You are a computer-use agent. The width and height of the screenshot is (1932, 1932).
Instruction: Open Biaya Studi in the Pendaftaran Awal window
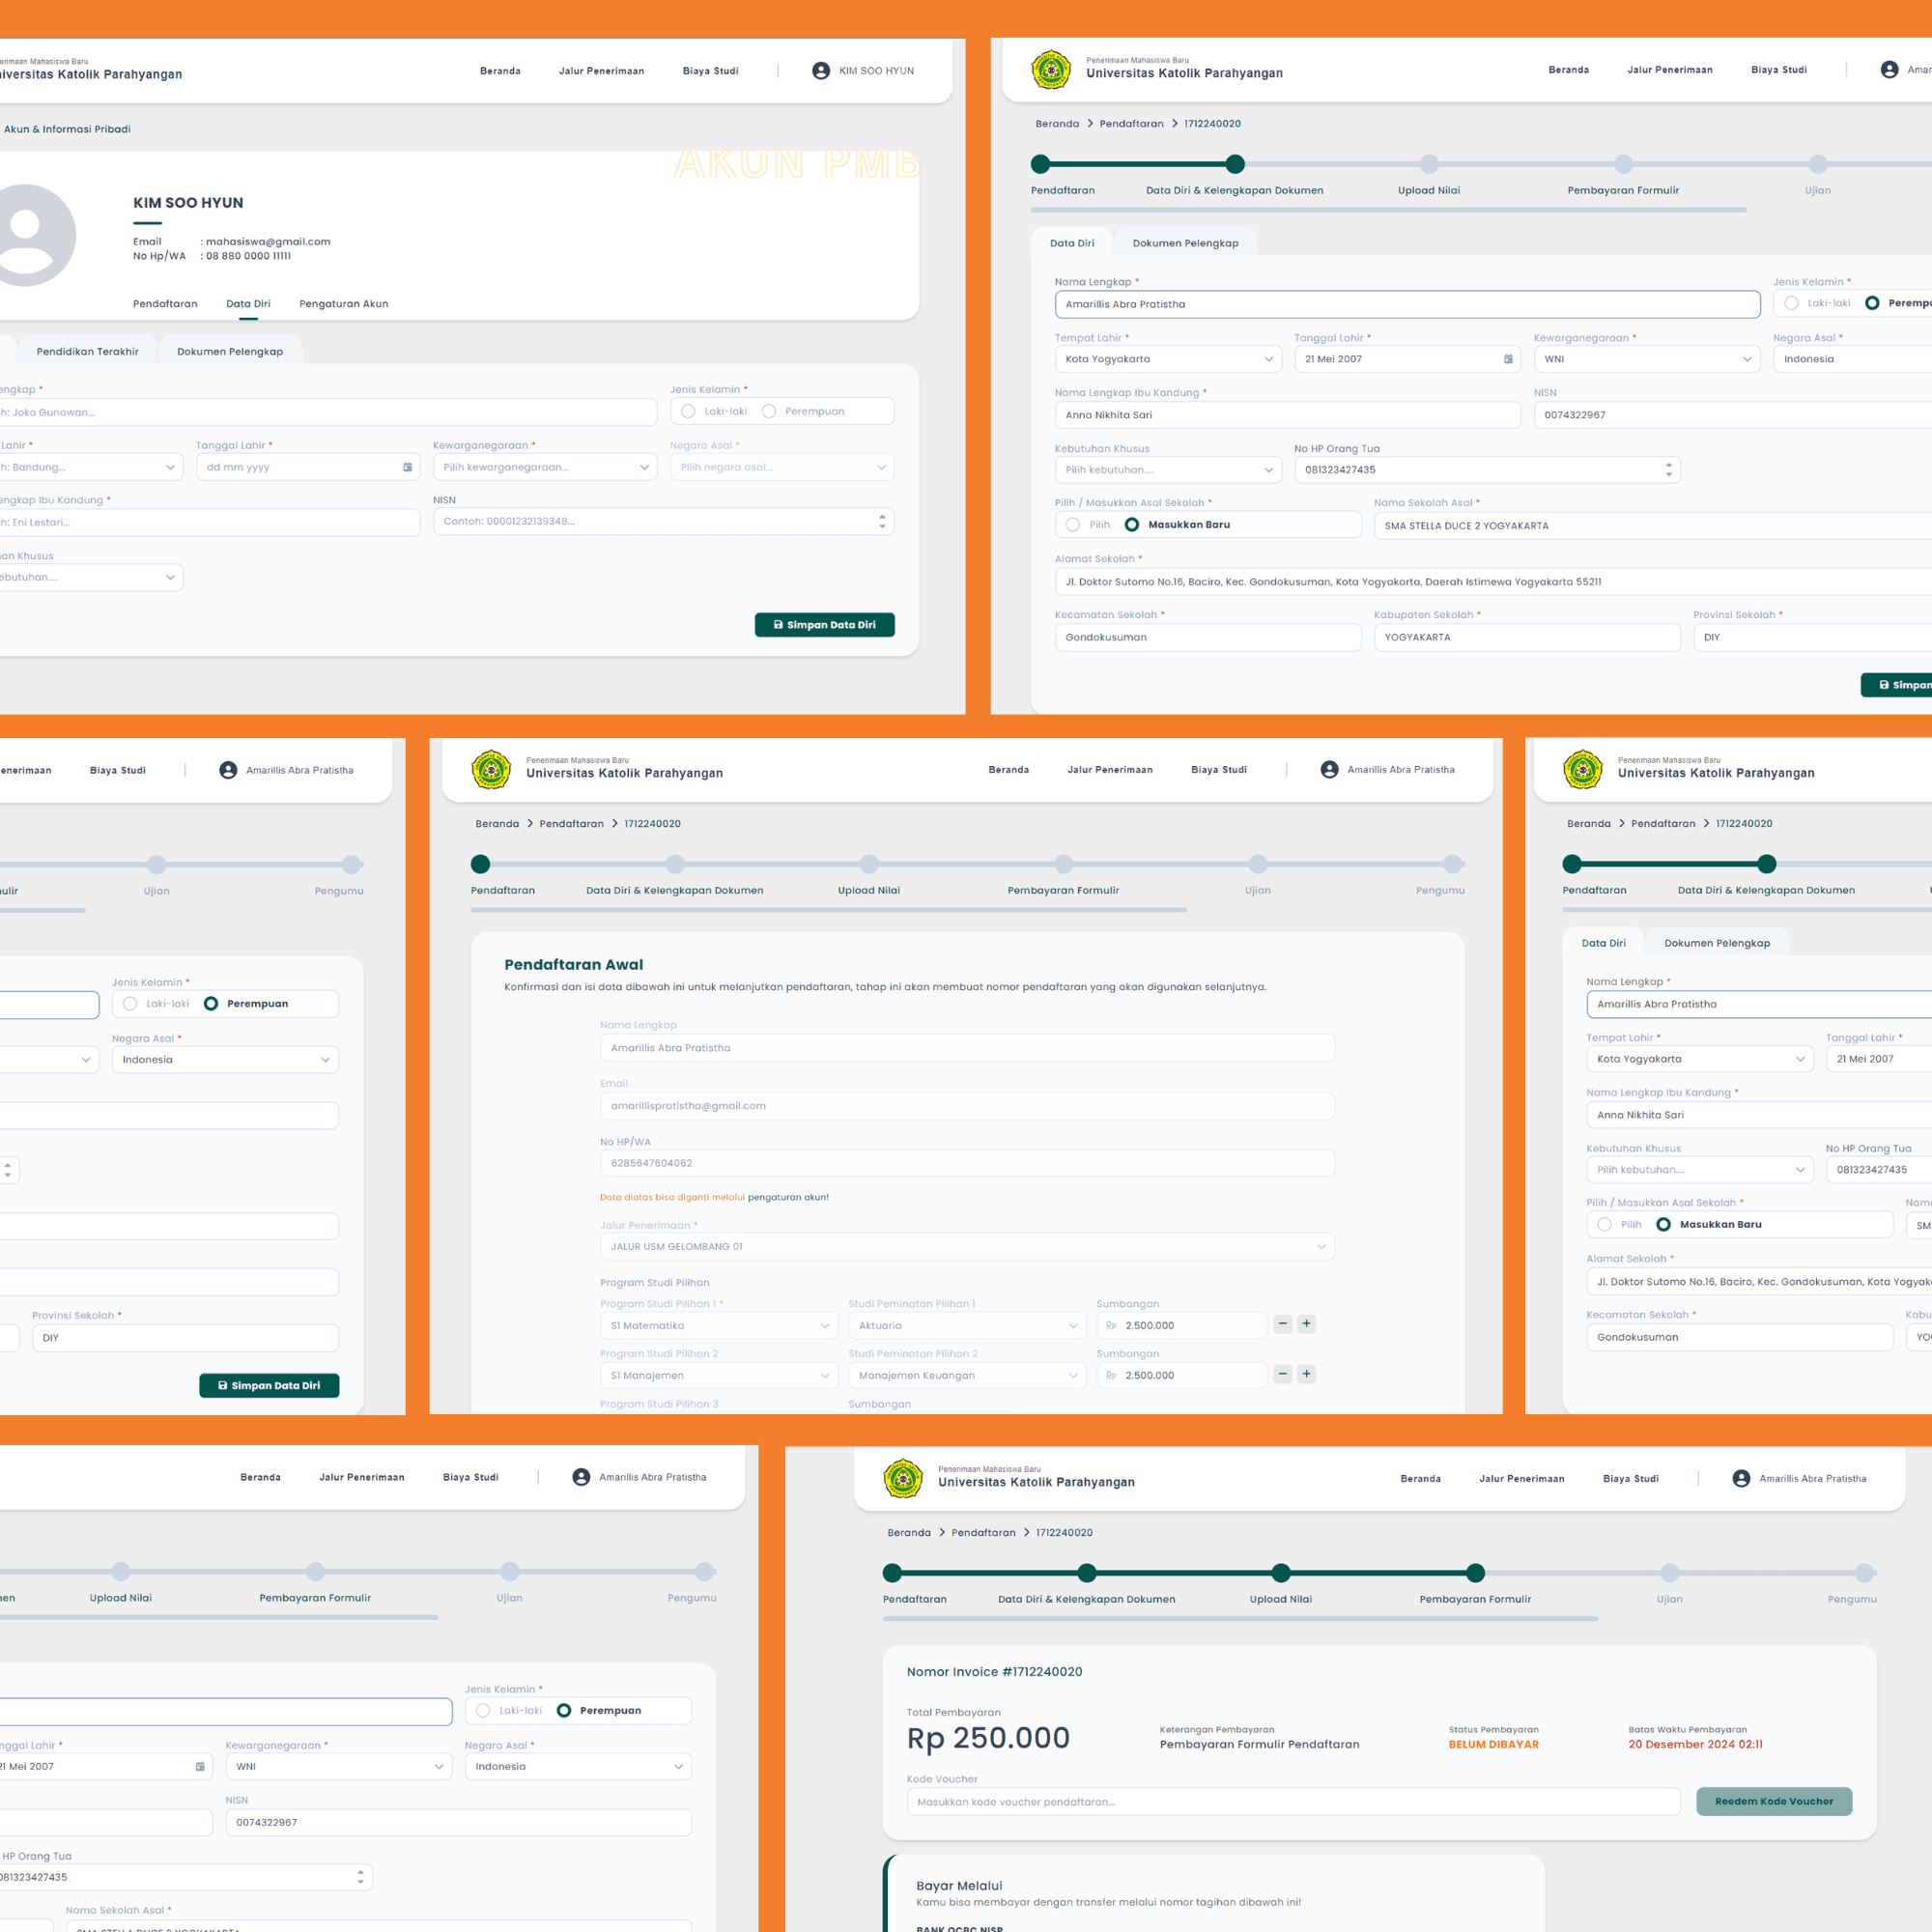click(x=1219, y=770)
